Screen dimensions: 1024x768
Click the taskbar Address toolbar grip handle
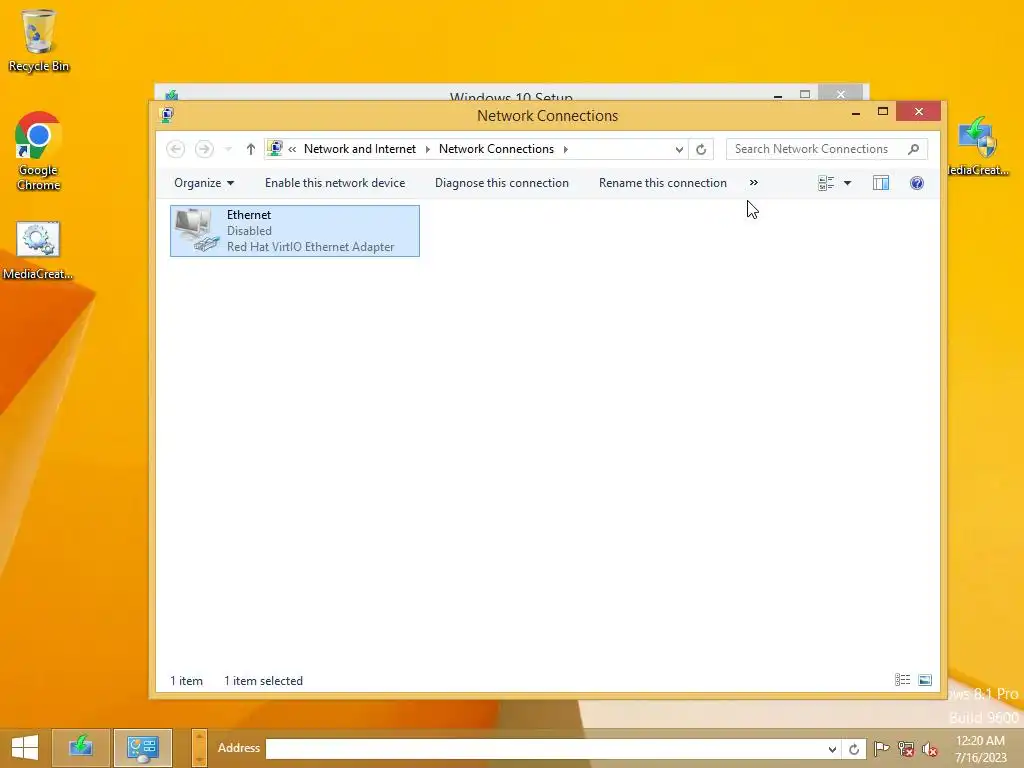[199, 748]
